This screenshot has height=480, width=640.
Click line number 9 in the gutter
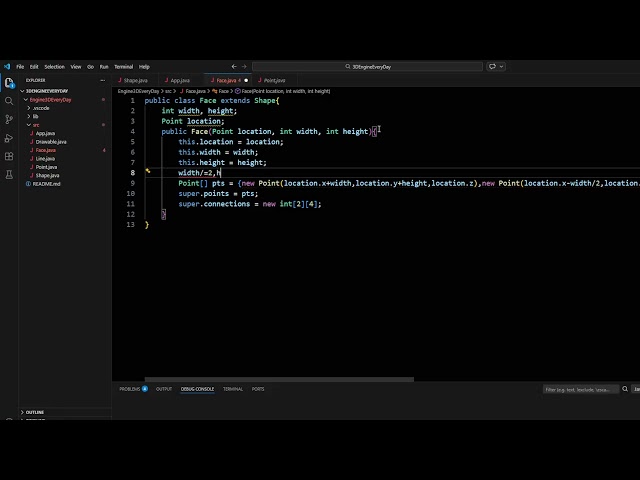[x=132, y=183]
